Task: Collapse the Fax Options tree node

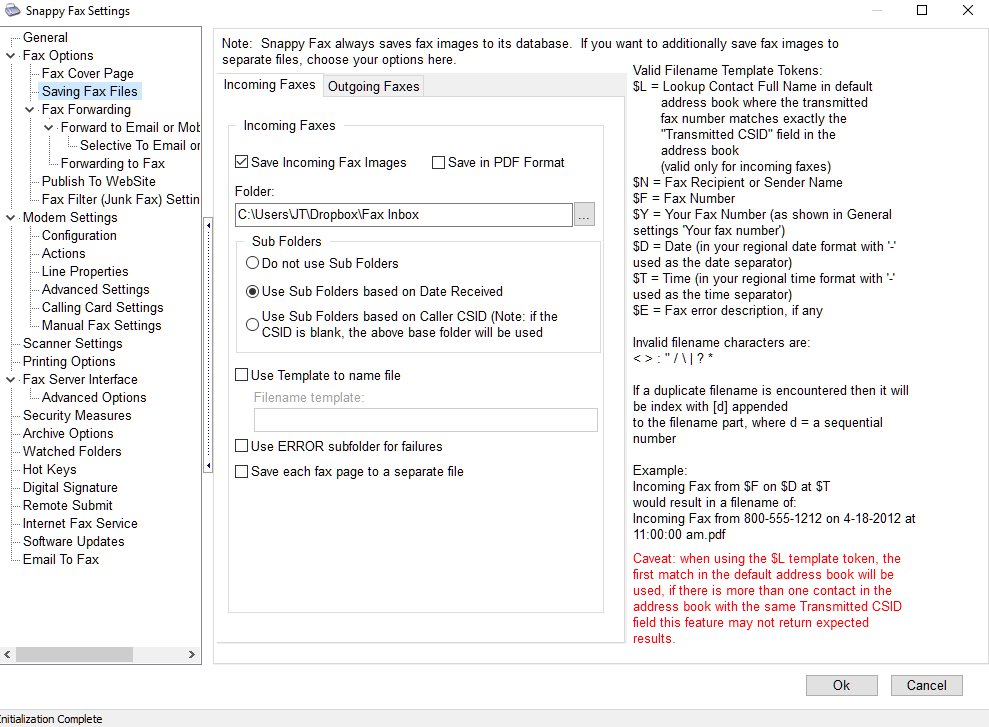Action: (x=12, y=56)
